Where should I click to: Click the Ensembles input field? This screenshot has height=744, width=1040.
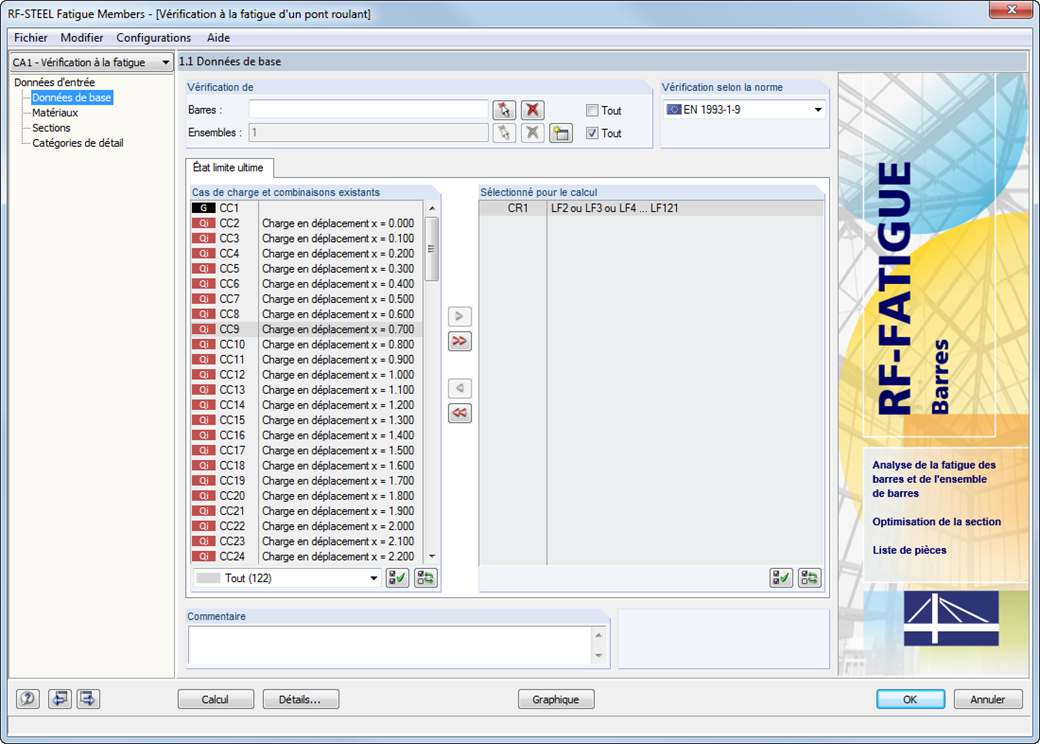click(x=369, y=133)
